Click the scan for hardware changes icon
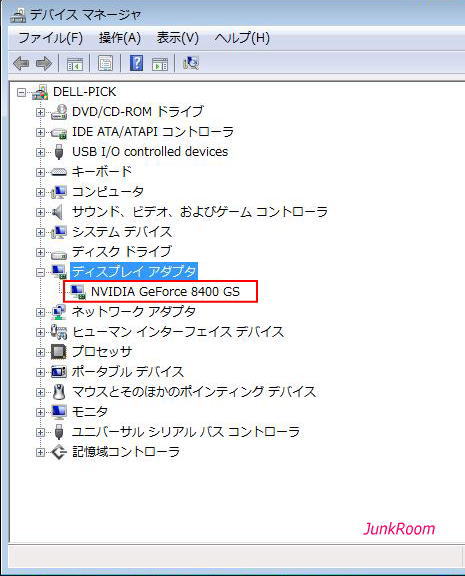The height and width of the screenshot is (576, 465). pyautogui.click(x=191, y=63)
